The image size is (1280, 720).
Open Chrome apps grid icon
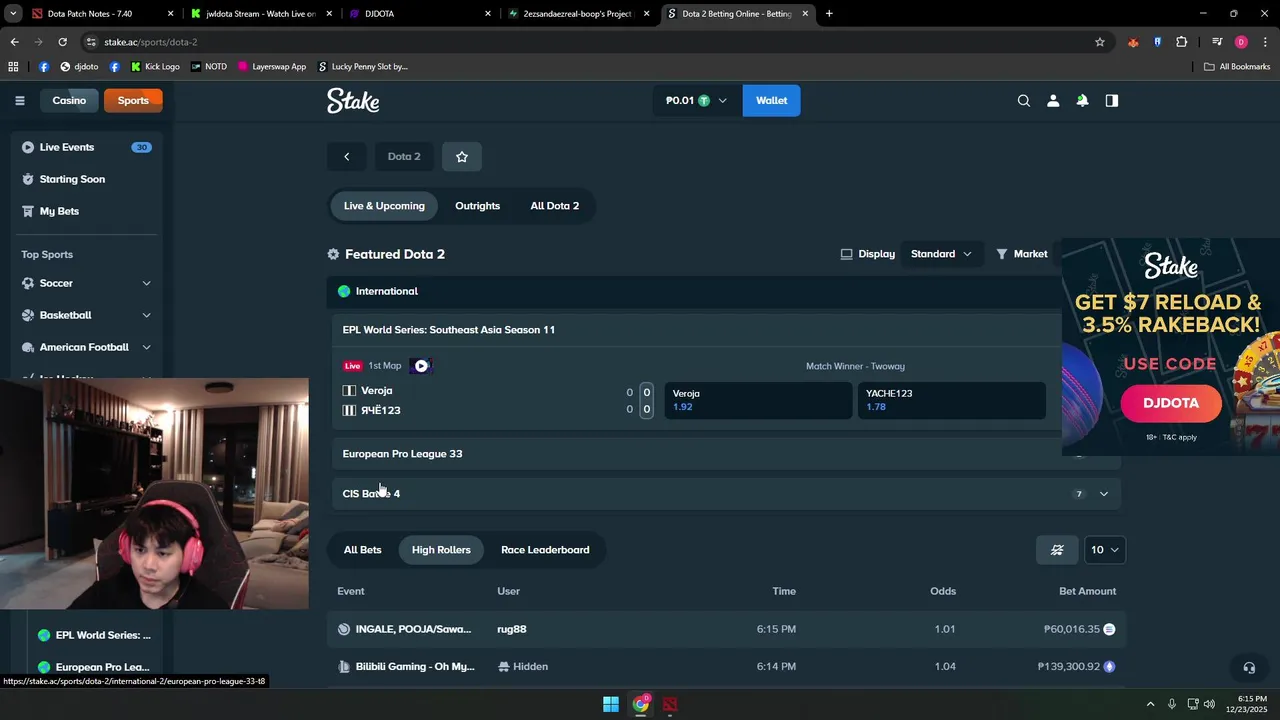pos(13,67)
